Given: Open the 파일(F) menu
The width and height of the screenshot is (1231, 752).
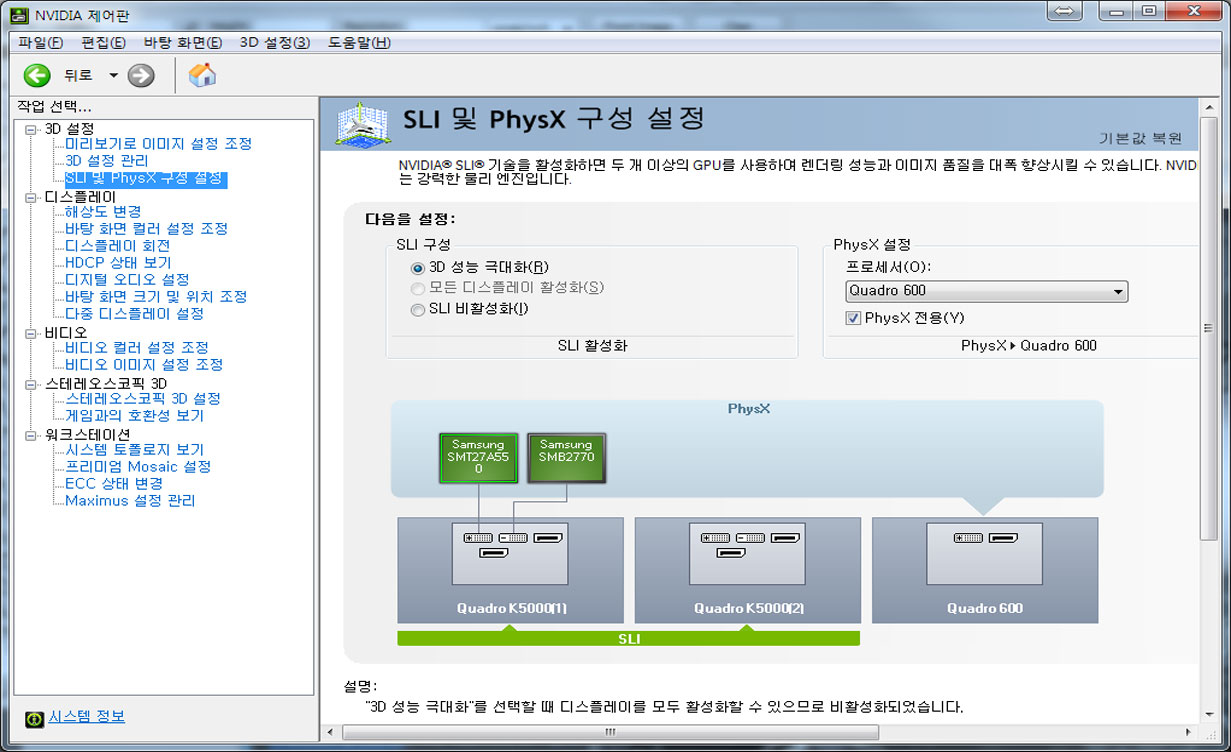Looking at the screenshot, I should coord(40,42).
